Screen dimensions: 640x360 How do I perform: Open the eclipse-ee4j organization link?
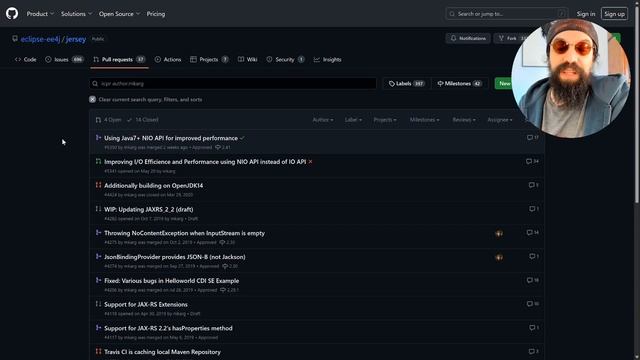(40, 39)
